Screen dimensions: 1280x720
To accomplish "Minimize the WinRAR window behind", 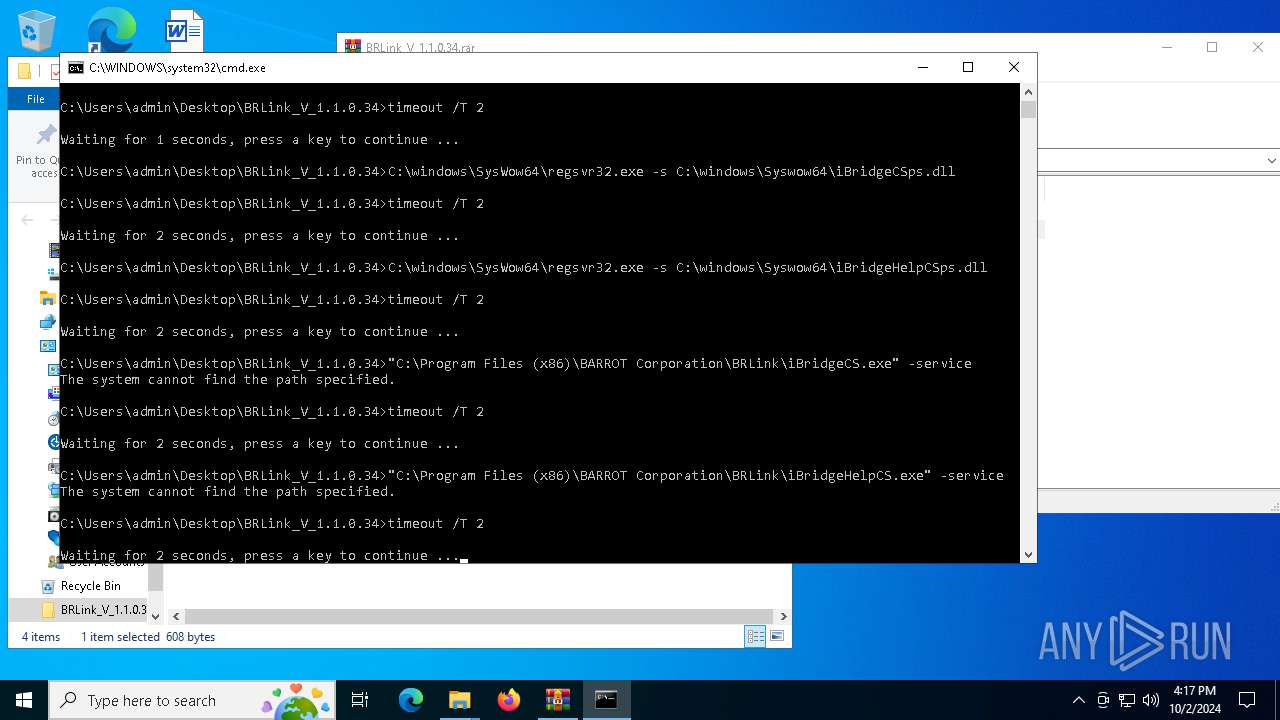I will [1166, 47].
